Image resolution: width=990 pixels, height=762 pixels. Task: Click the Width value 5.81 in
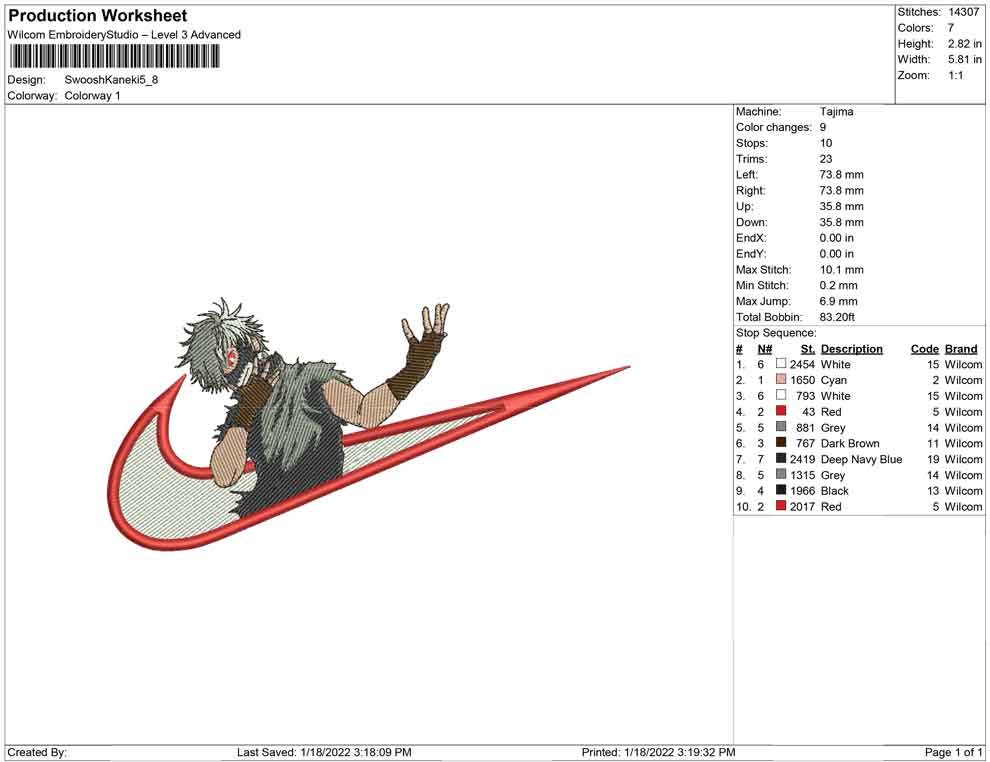tap(965, 59)
